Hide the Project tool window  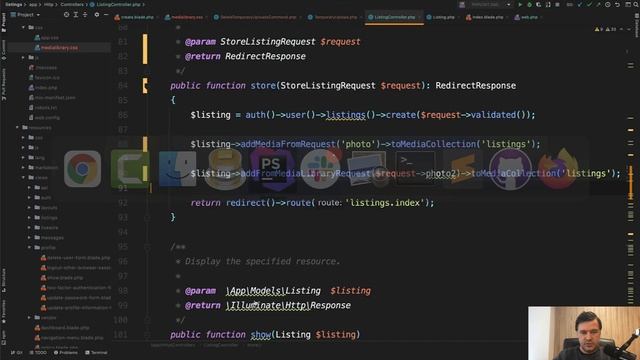[106, 15]
